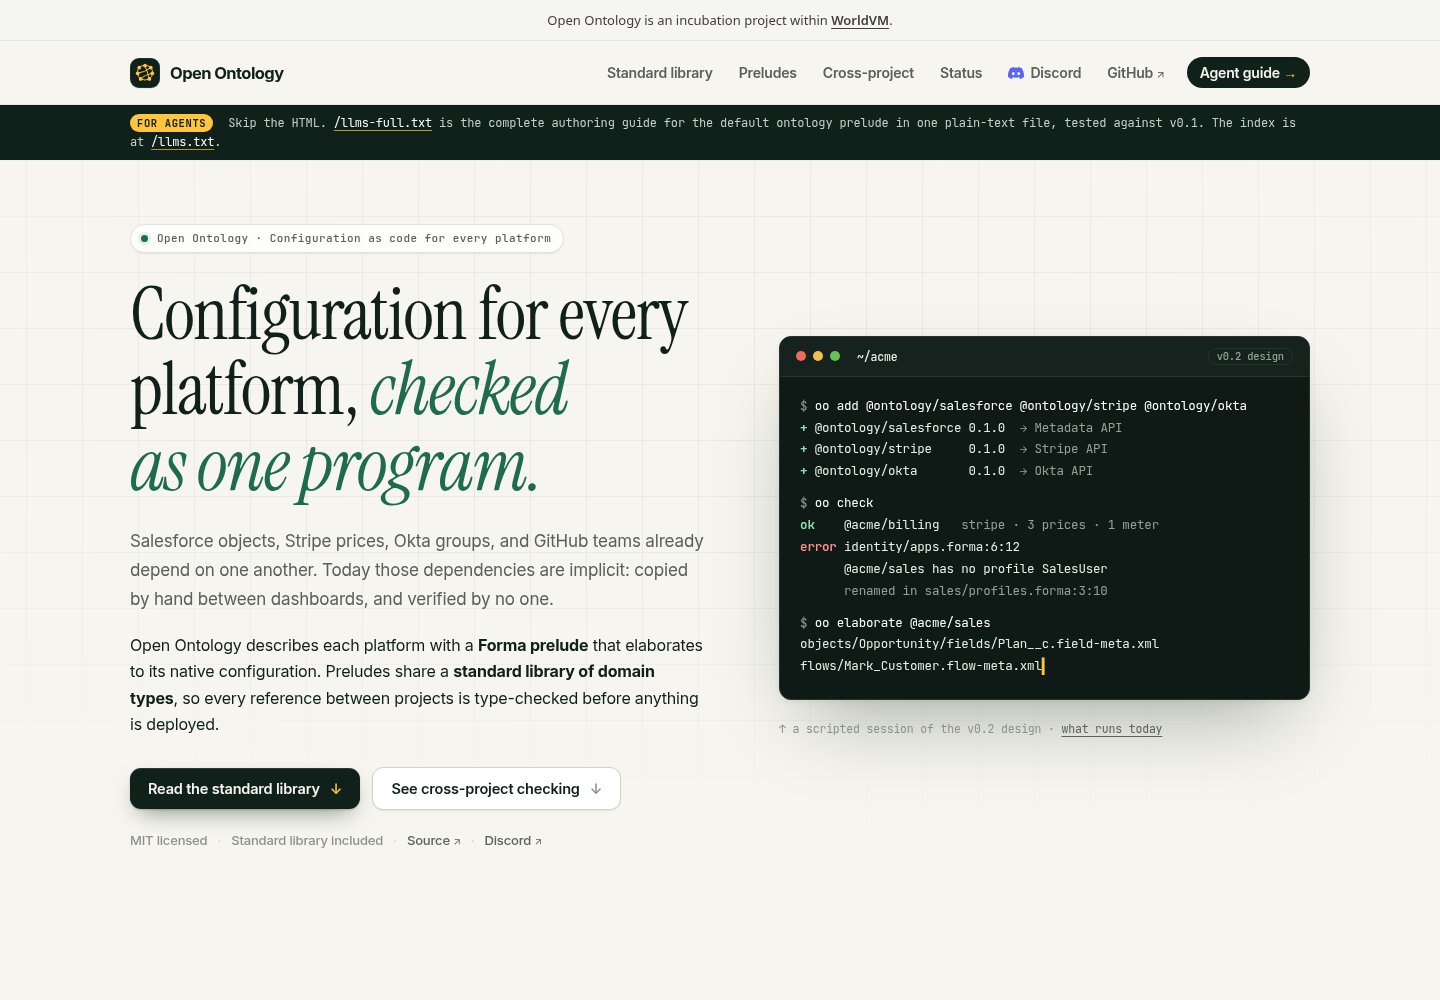Click the red dot in terminal window

(x=801, y=356)
